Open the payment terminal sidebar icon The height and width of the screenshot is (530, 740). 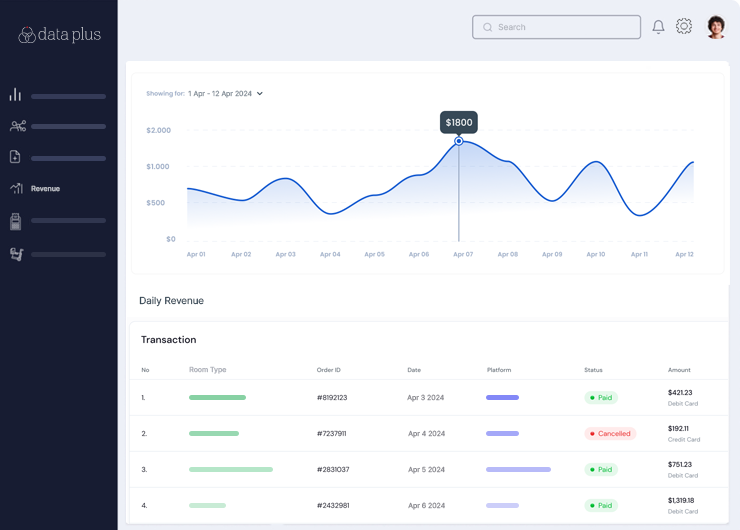pos(16,221)
